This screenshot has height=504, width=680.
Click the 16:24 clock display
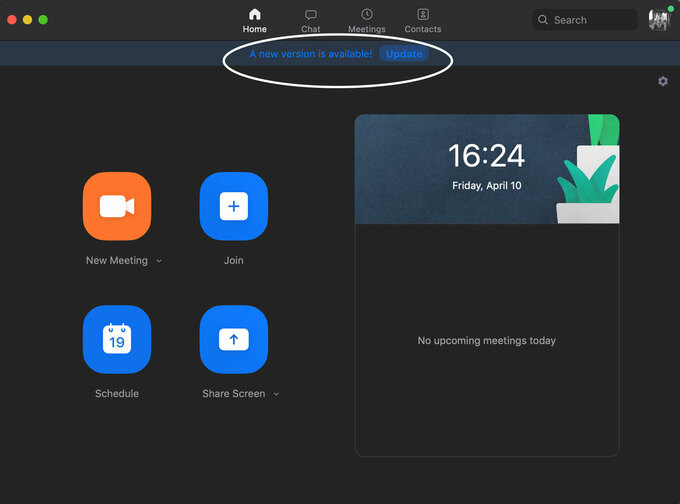pos(487,156)
